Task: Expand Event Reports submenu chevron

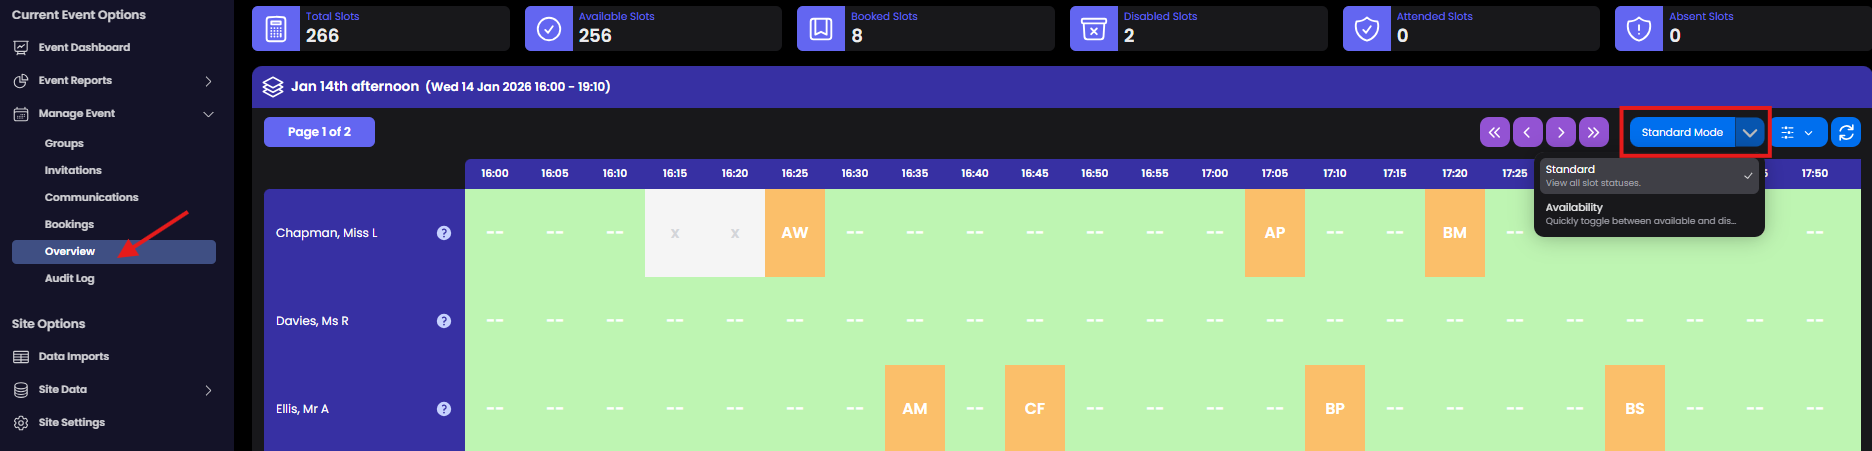Action: click(208, 81)
